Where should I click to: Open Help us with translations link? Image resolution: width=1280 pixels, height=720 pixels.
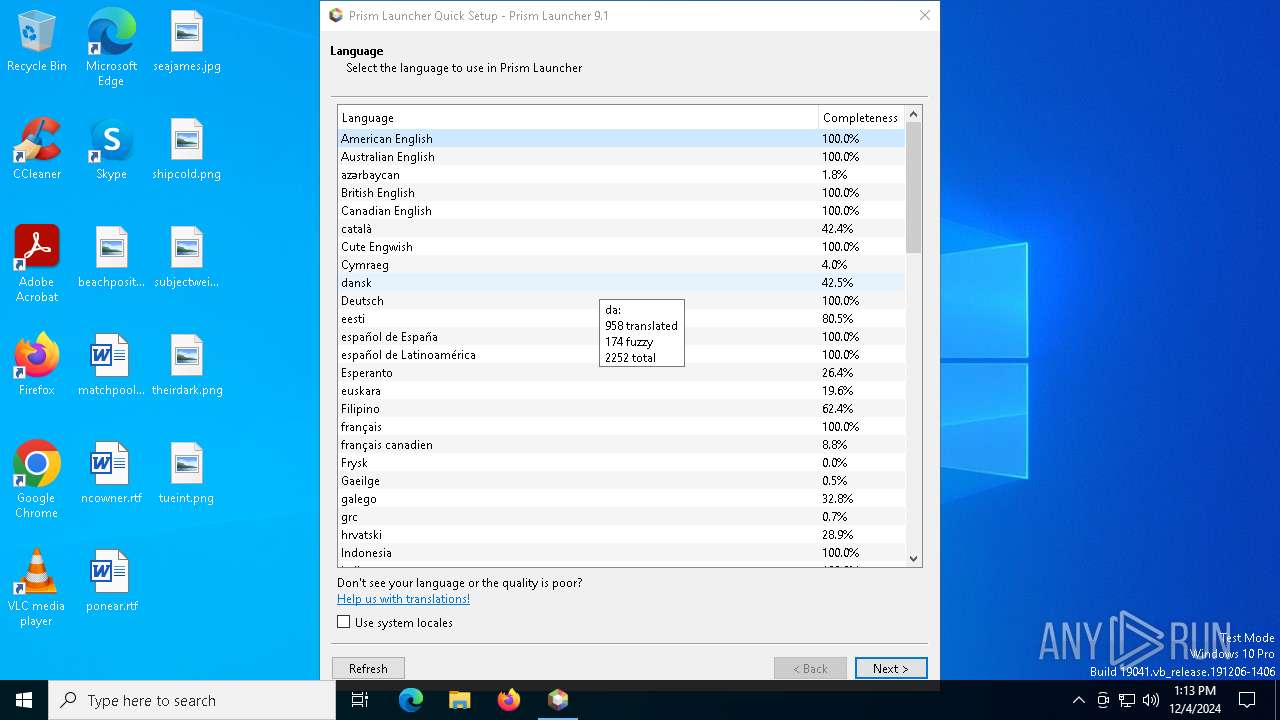[x=403, y=599]
